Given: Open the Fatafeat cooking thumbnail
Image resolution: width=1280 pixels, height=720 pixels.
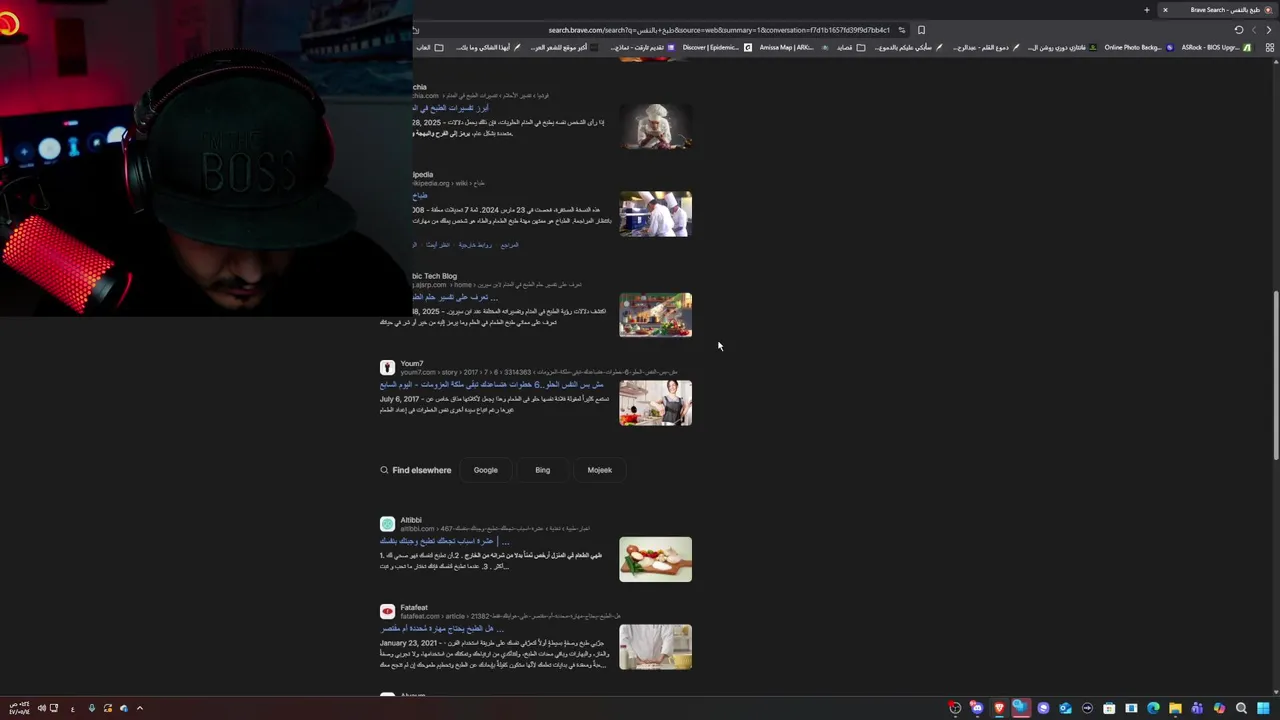Looking at the screenshot, I should click(x=655, y=647).
